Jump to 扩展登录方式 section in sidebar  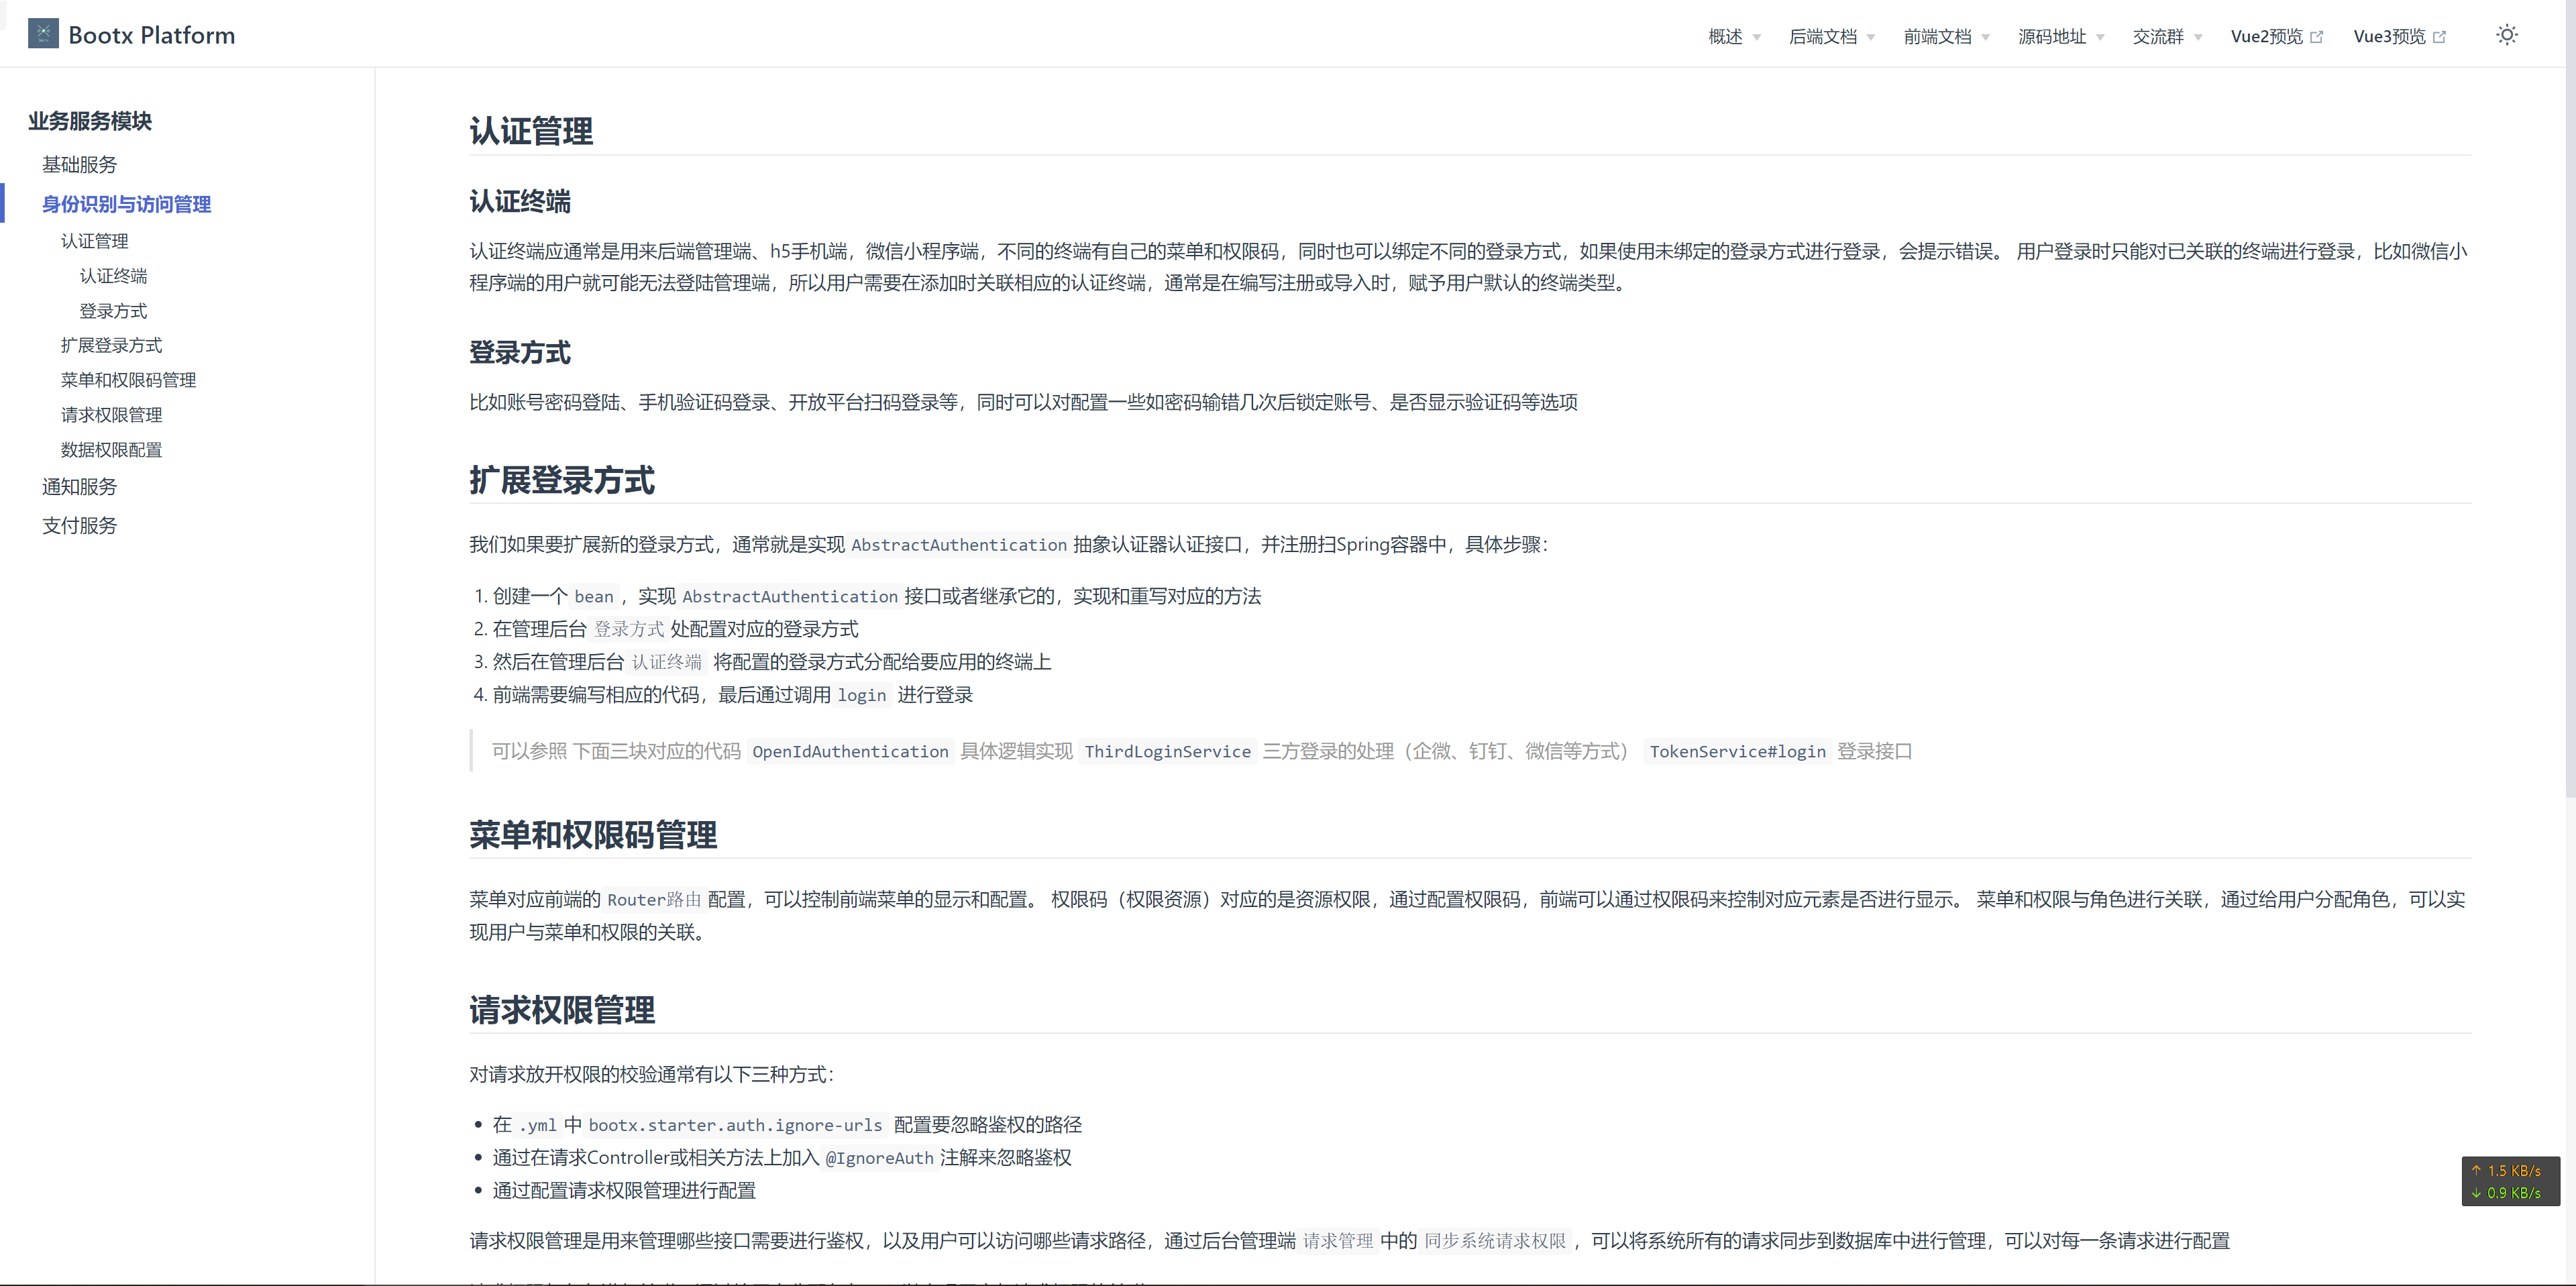pos(111,345)
